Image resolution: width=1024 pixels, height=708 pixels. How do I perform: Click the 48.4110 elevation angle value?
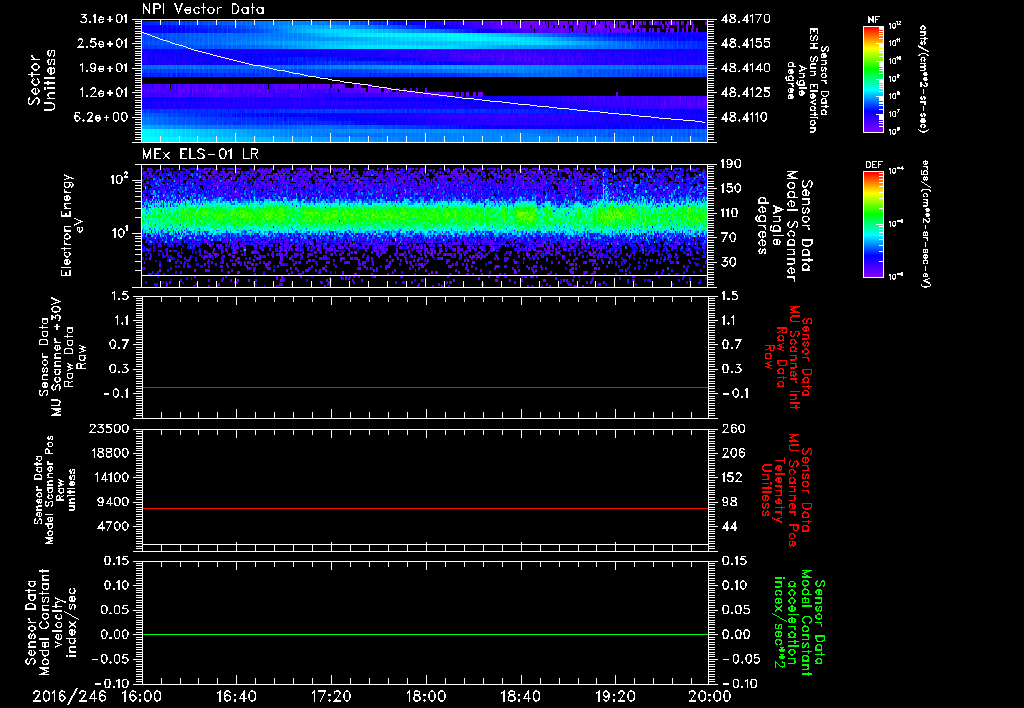click(x=746, y=118)
